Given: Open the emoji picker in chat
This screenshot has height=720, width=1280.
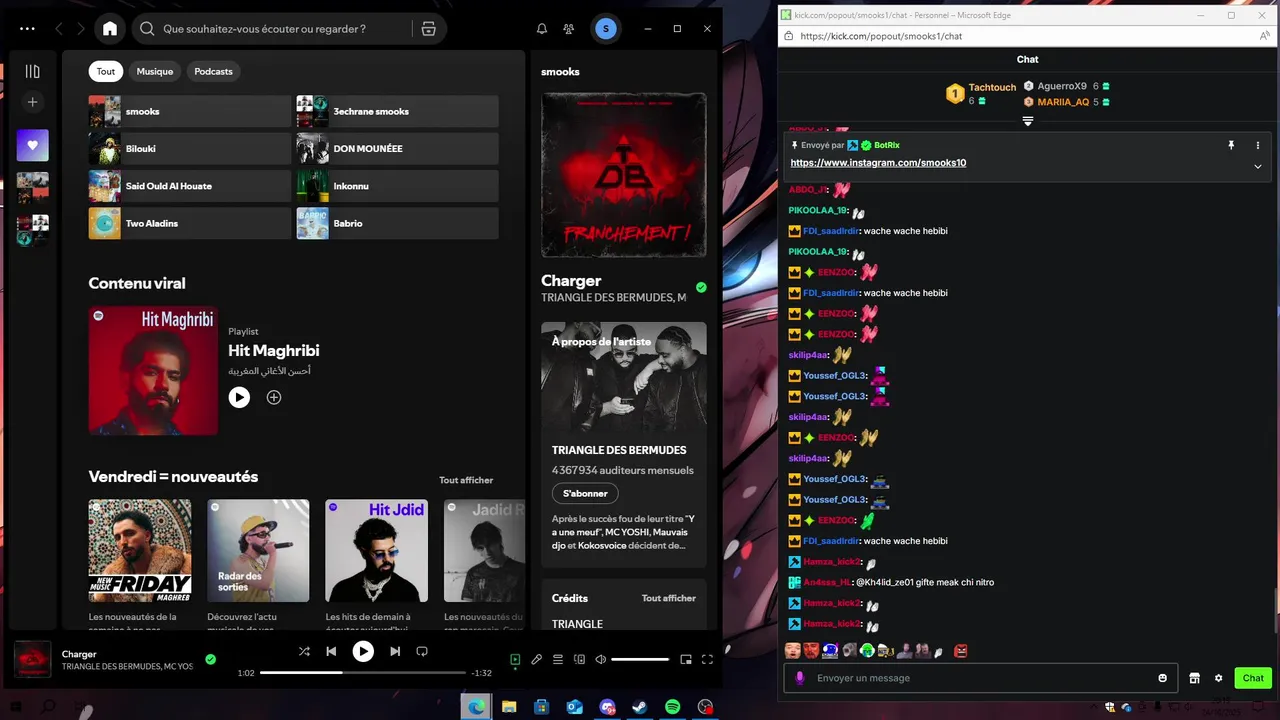Looking at the screenshot, I should click(x=1163, y=678).
